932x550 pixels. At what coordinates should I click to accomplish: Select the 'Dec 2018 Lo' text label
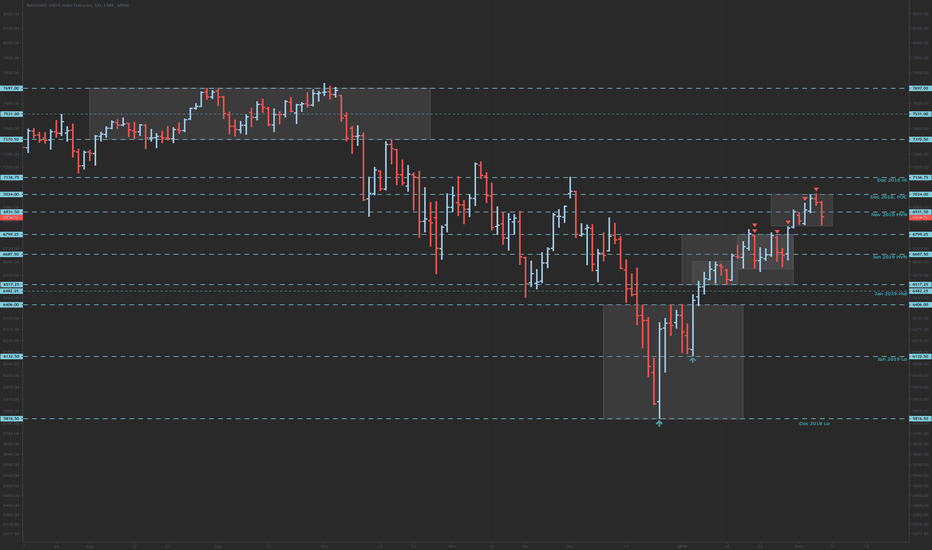[814, 423]
